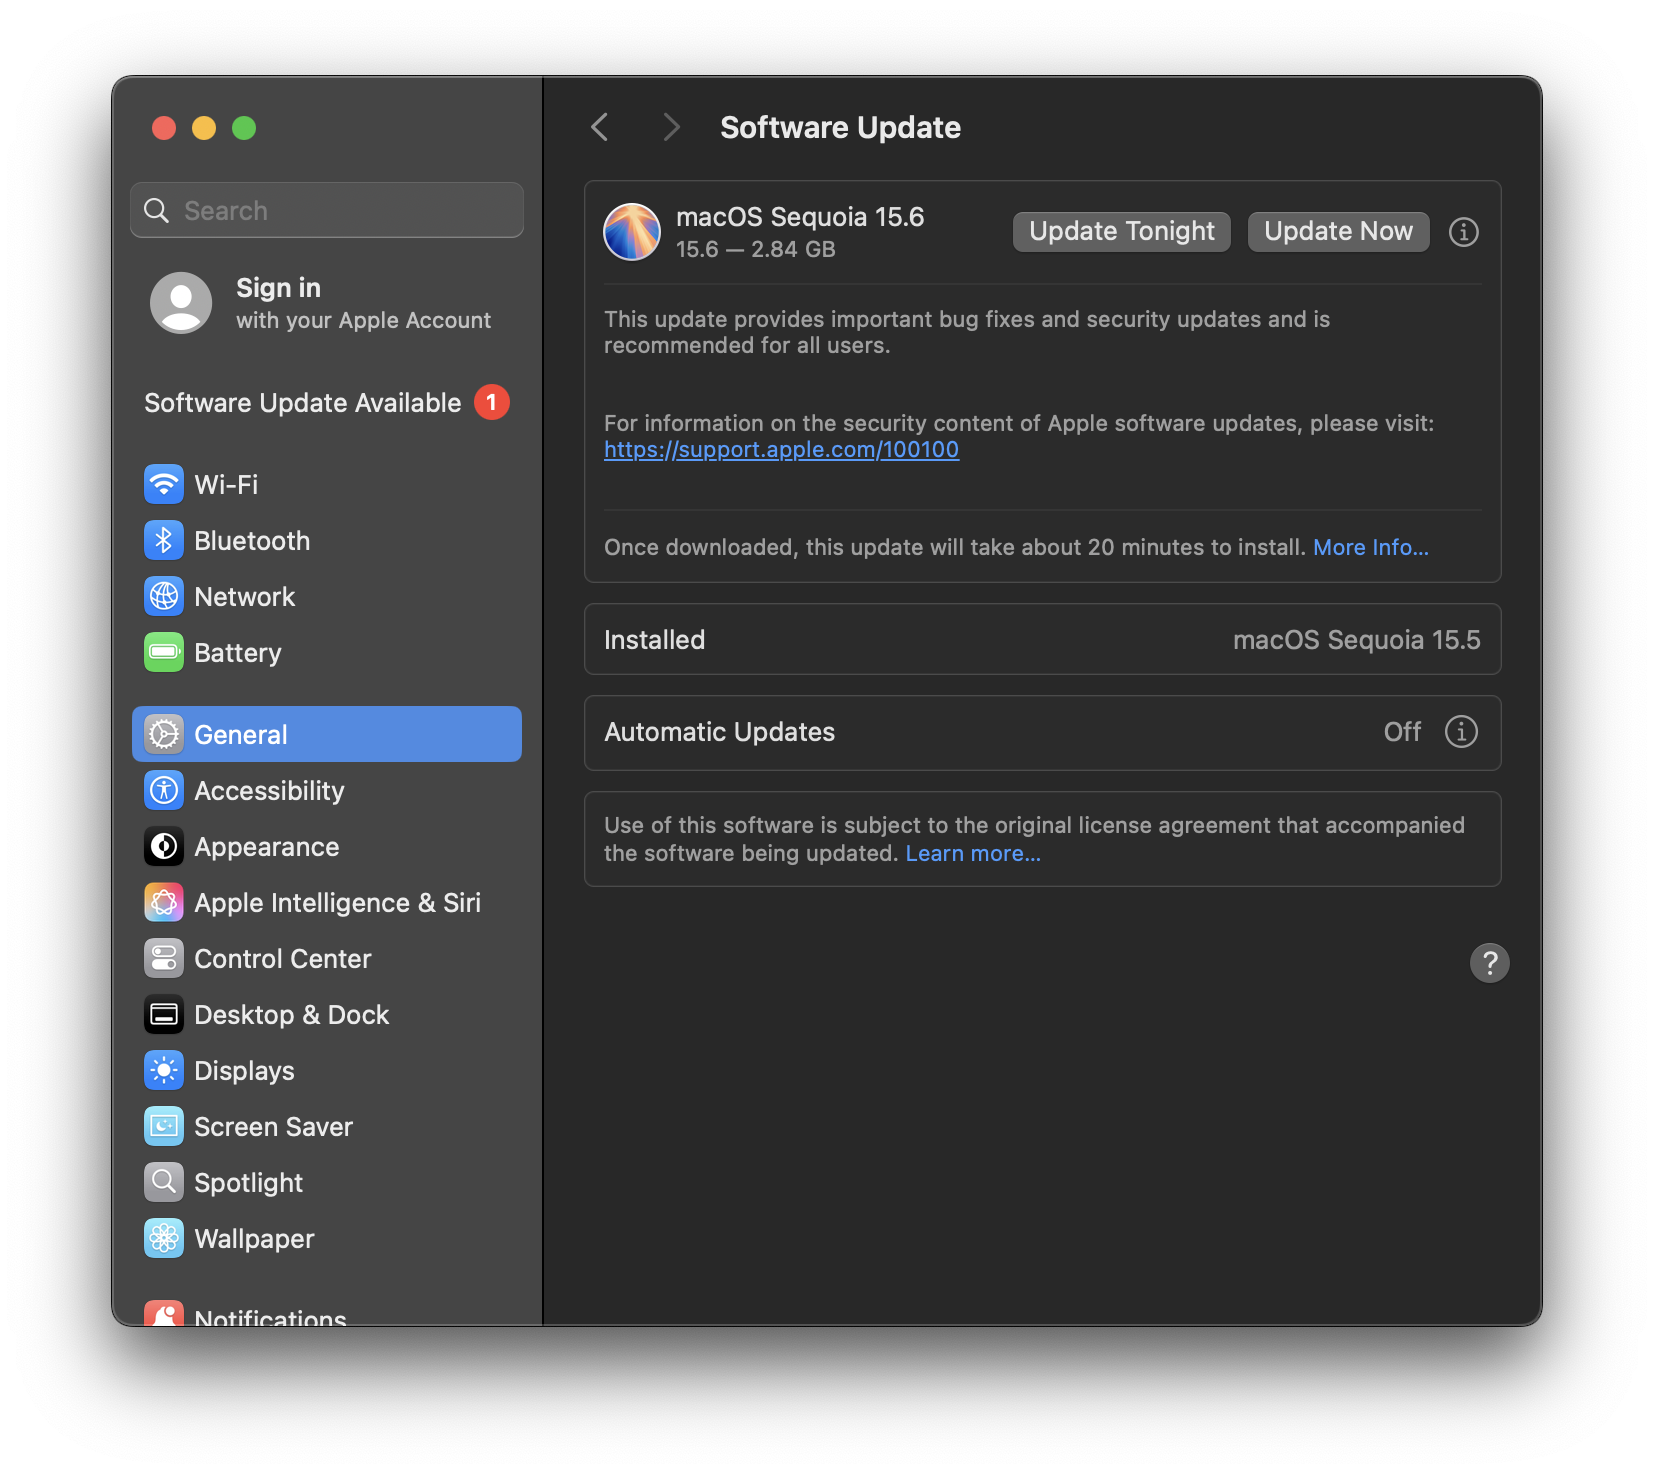Select Wi-Fi label in sidebar

[226, 485]
